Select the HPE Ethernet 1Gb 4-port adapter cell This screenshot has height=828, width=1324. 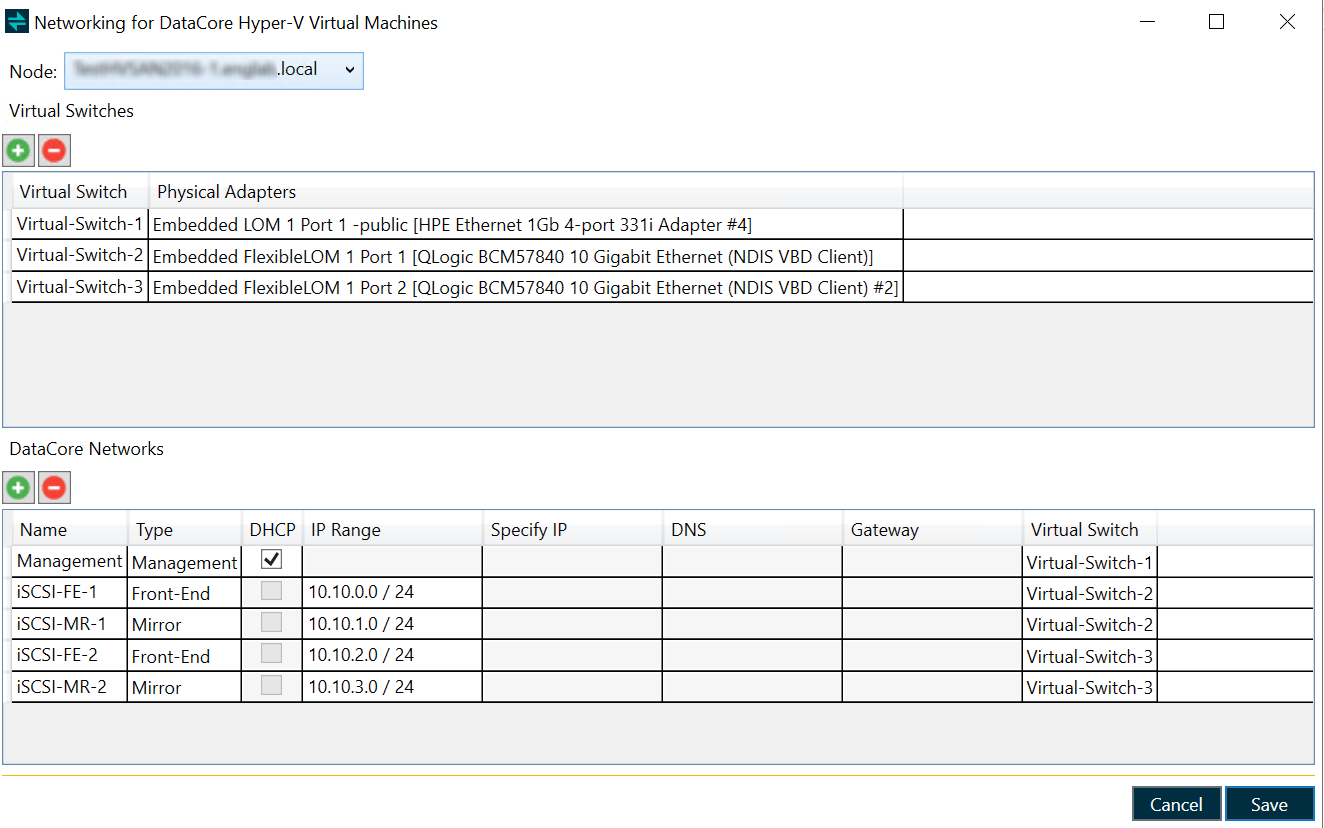(526, 224)
